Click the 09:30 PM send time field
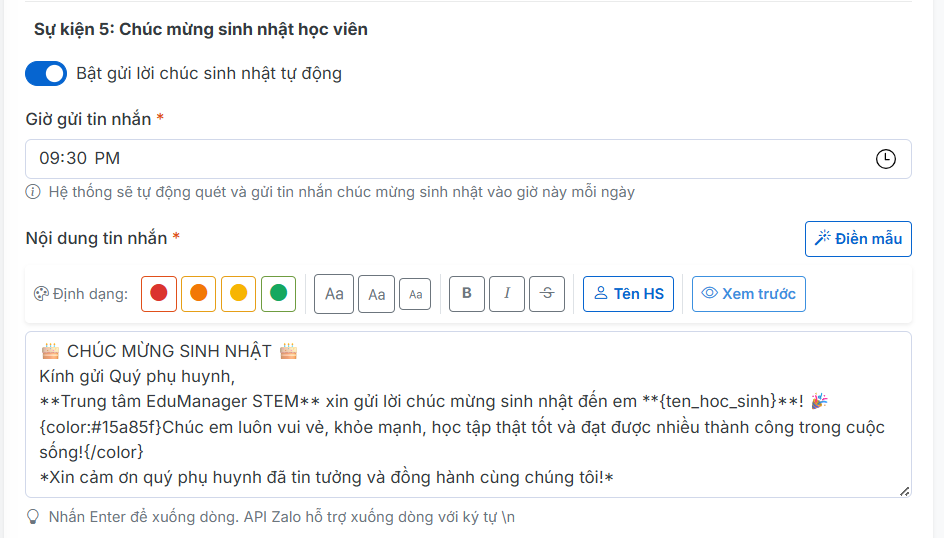The image size is (944, 538). tap(450, 159)
